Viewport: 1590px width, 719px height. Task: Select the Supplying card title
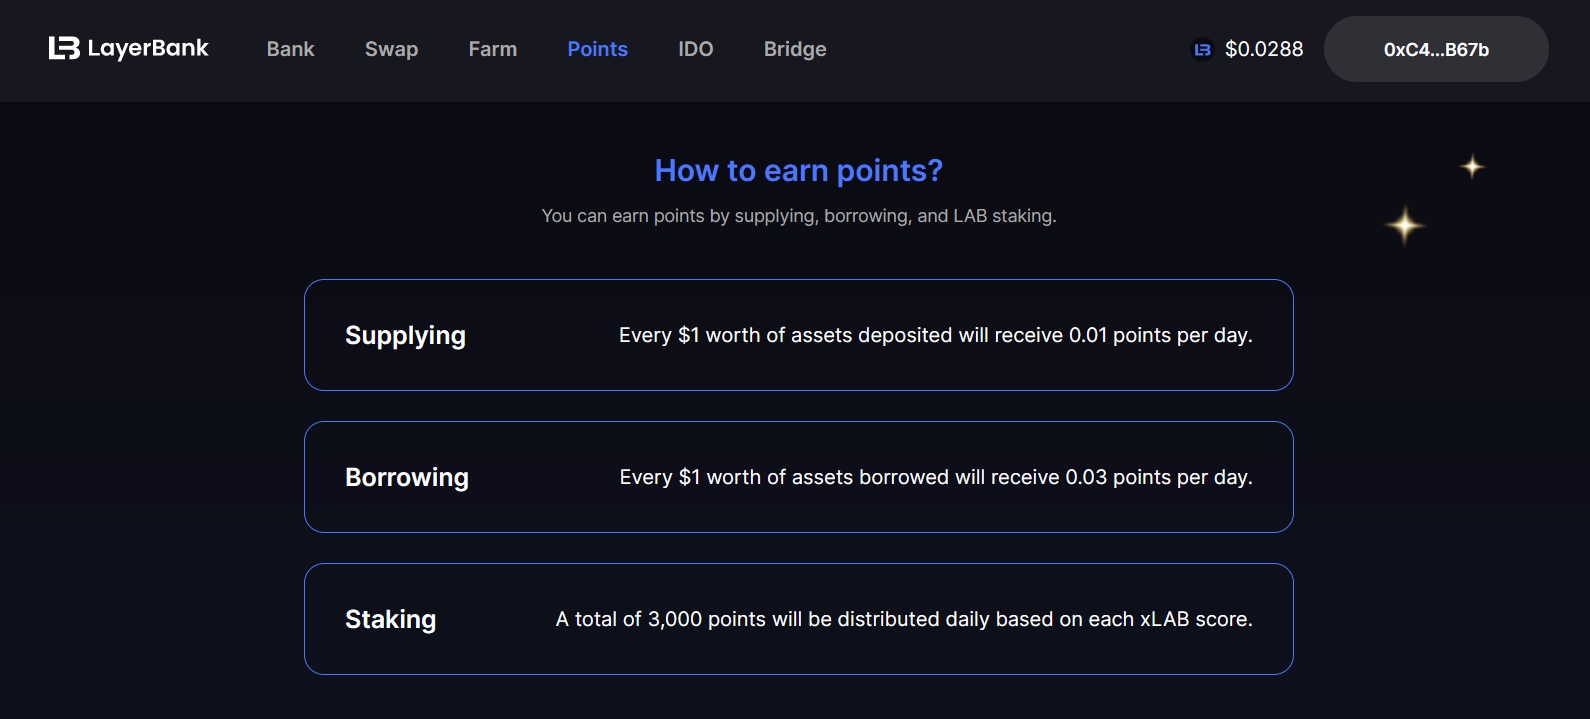pyautogui.click(x=405, y=335)
